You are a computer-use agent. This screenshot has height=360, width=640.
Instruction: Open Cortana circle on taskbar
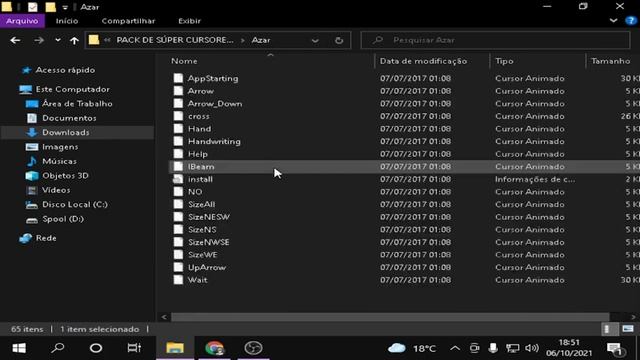coord(96,348)
